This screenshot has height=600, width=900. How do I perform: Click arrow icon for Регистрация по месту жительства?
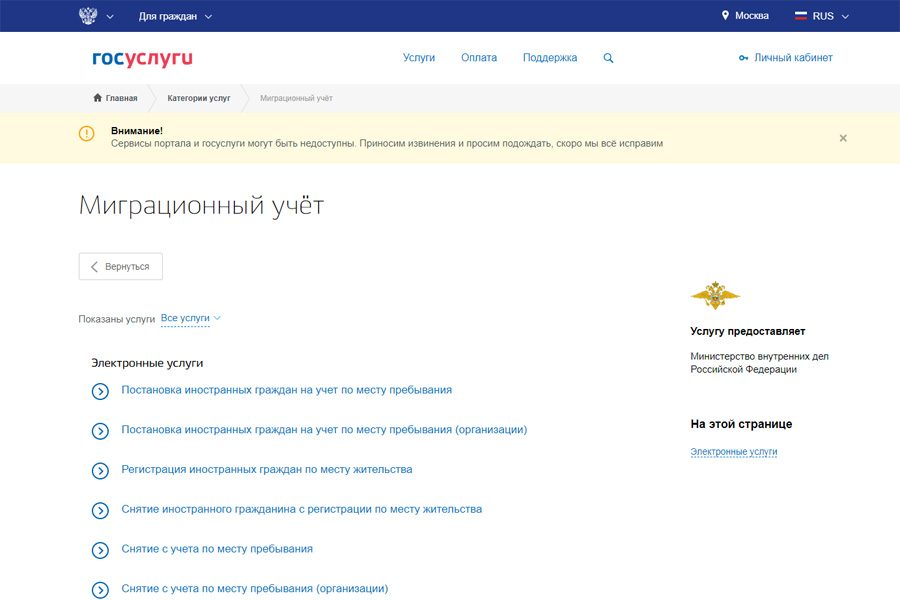pos(100,471)
